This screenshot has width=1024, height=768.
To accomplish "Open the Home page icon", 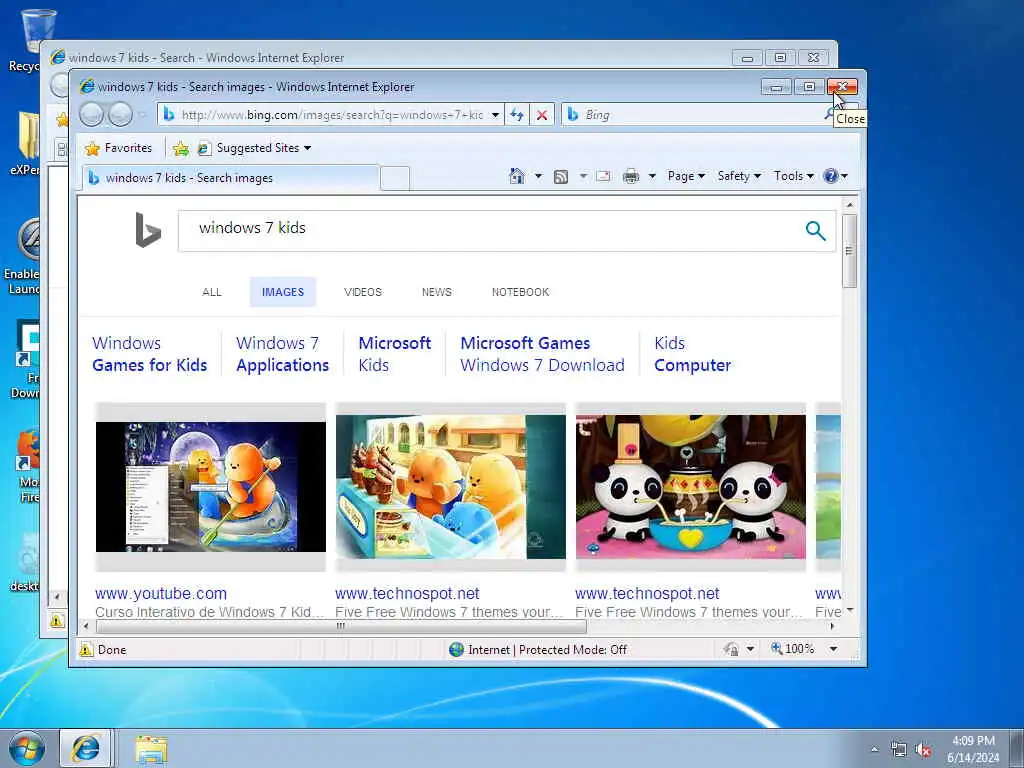I will (x=517, y=176).
